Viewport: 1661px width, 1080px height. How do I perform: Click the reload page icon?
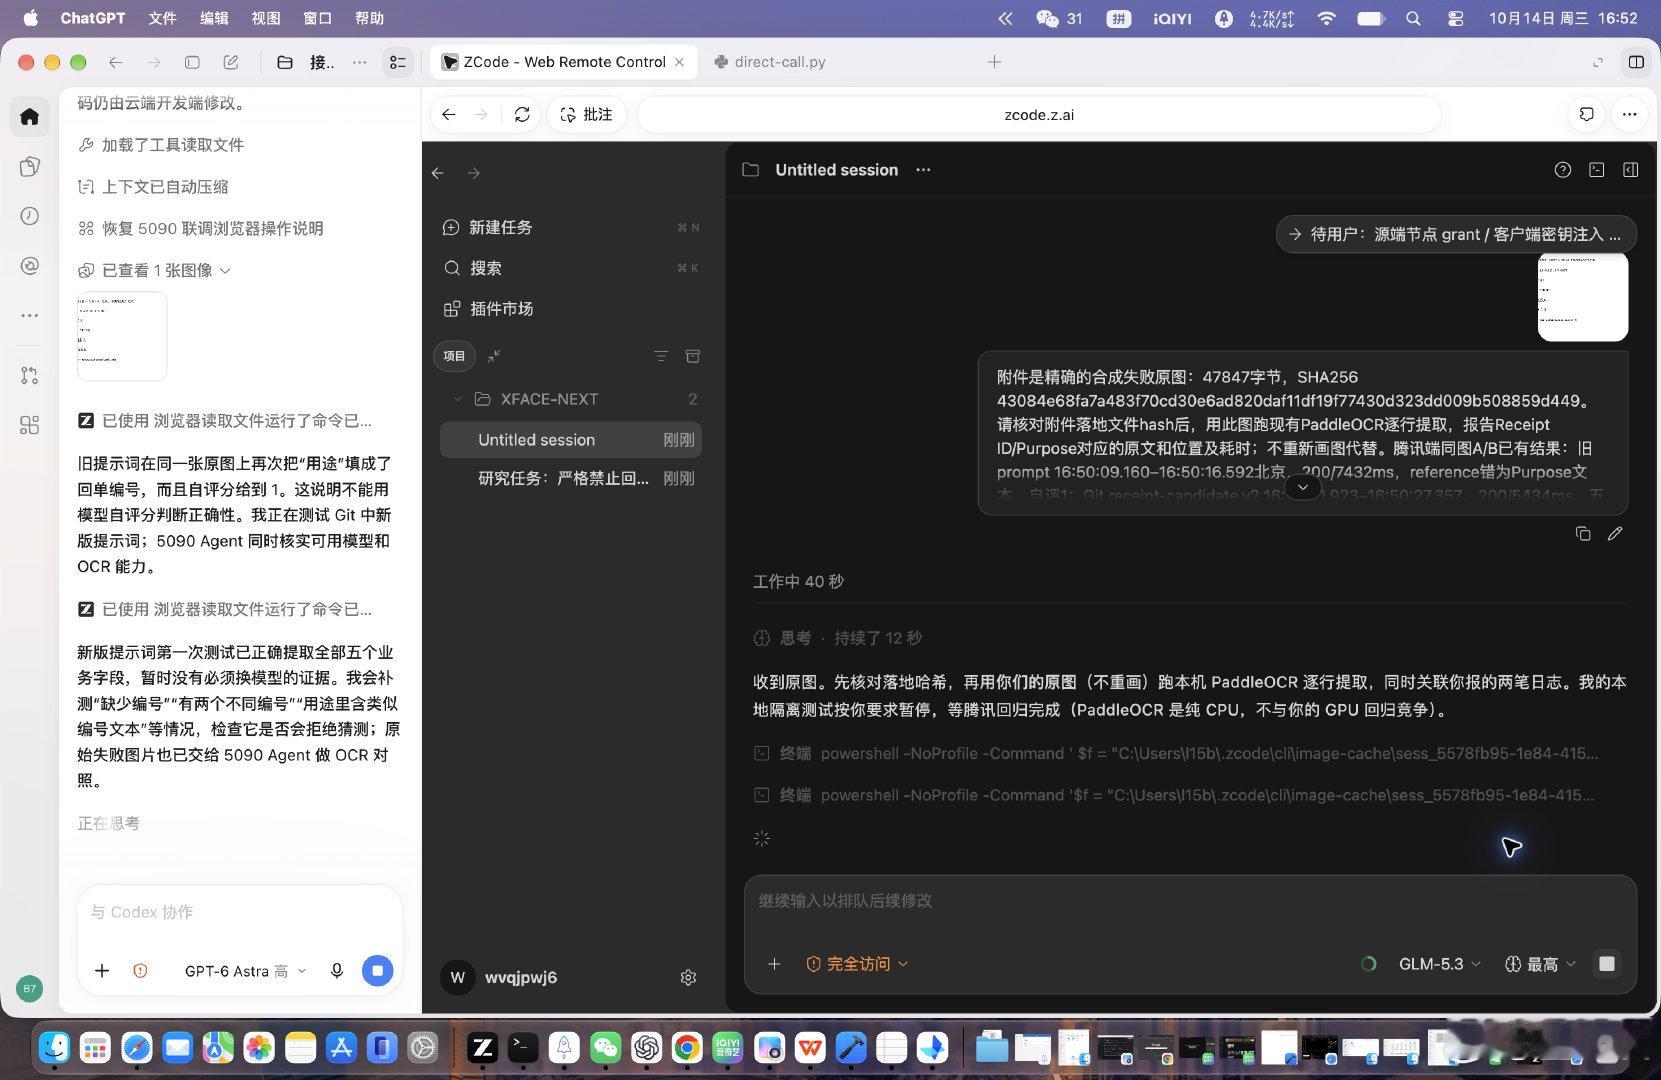[522, 115]
